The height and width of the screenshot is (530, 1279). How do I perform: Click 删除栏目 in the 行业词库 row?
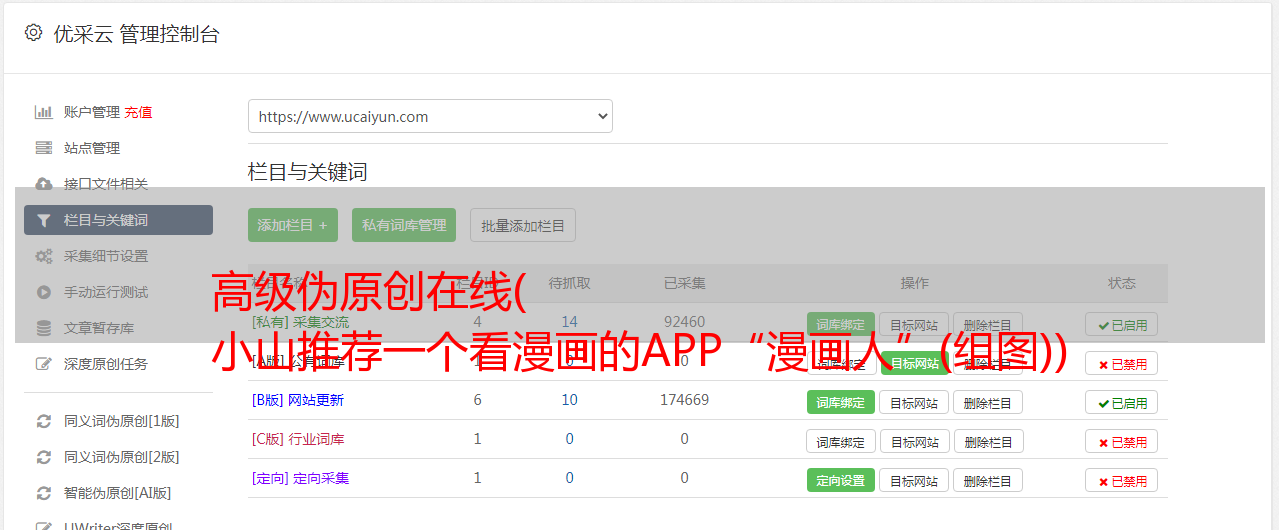pyautogui.click(x=988, y=442)
